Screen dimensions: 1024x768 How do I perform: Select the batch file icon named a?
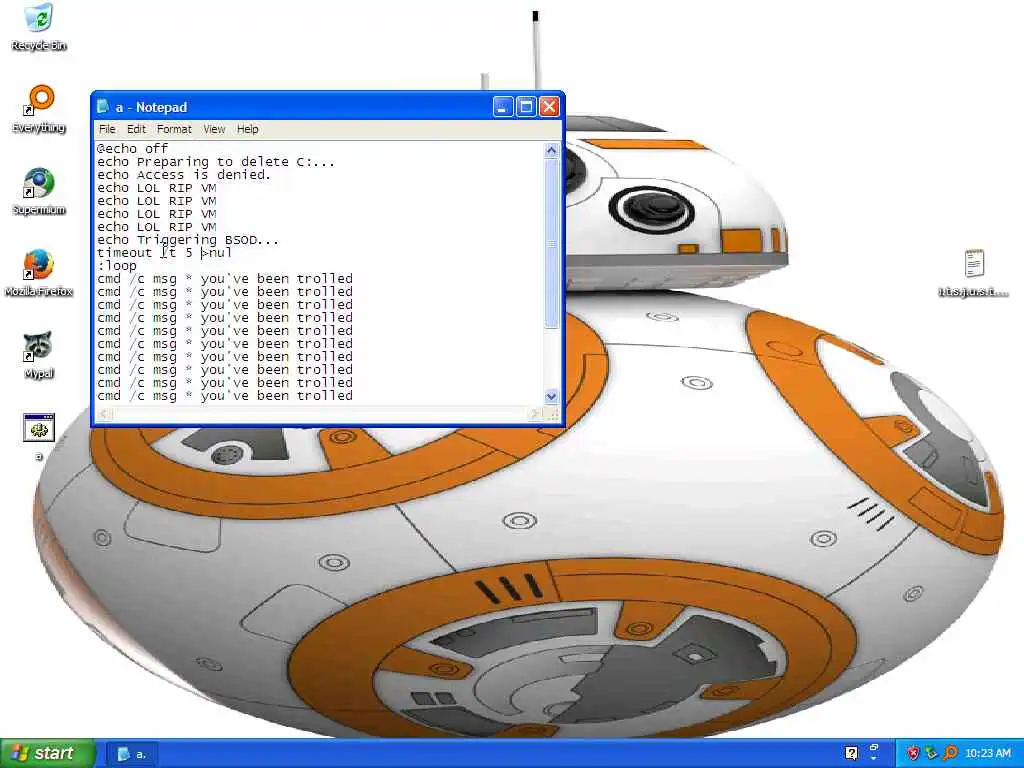point(39,436)
